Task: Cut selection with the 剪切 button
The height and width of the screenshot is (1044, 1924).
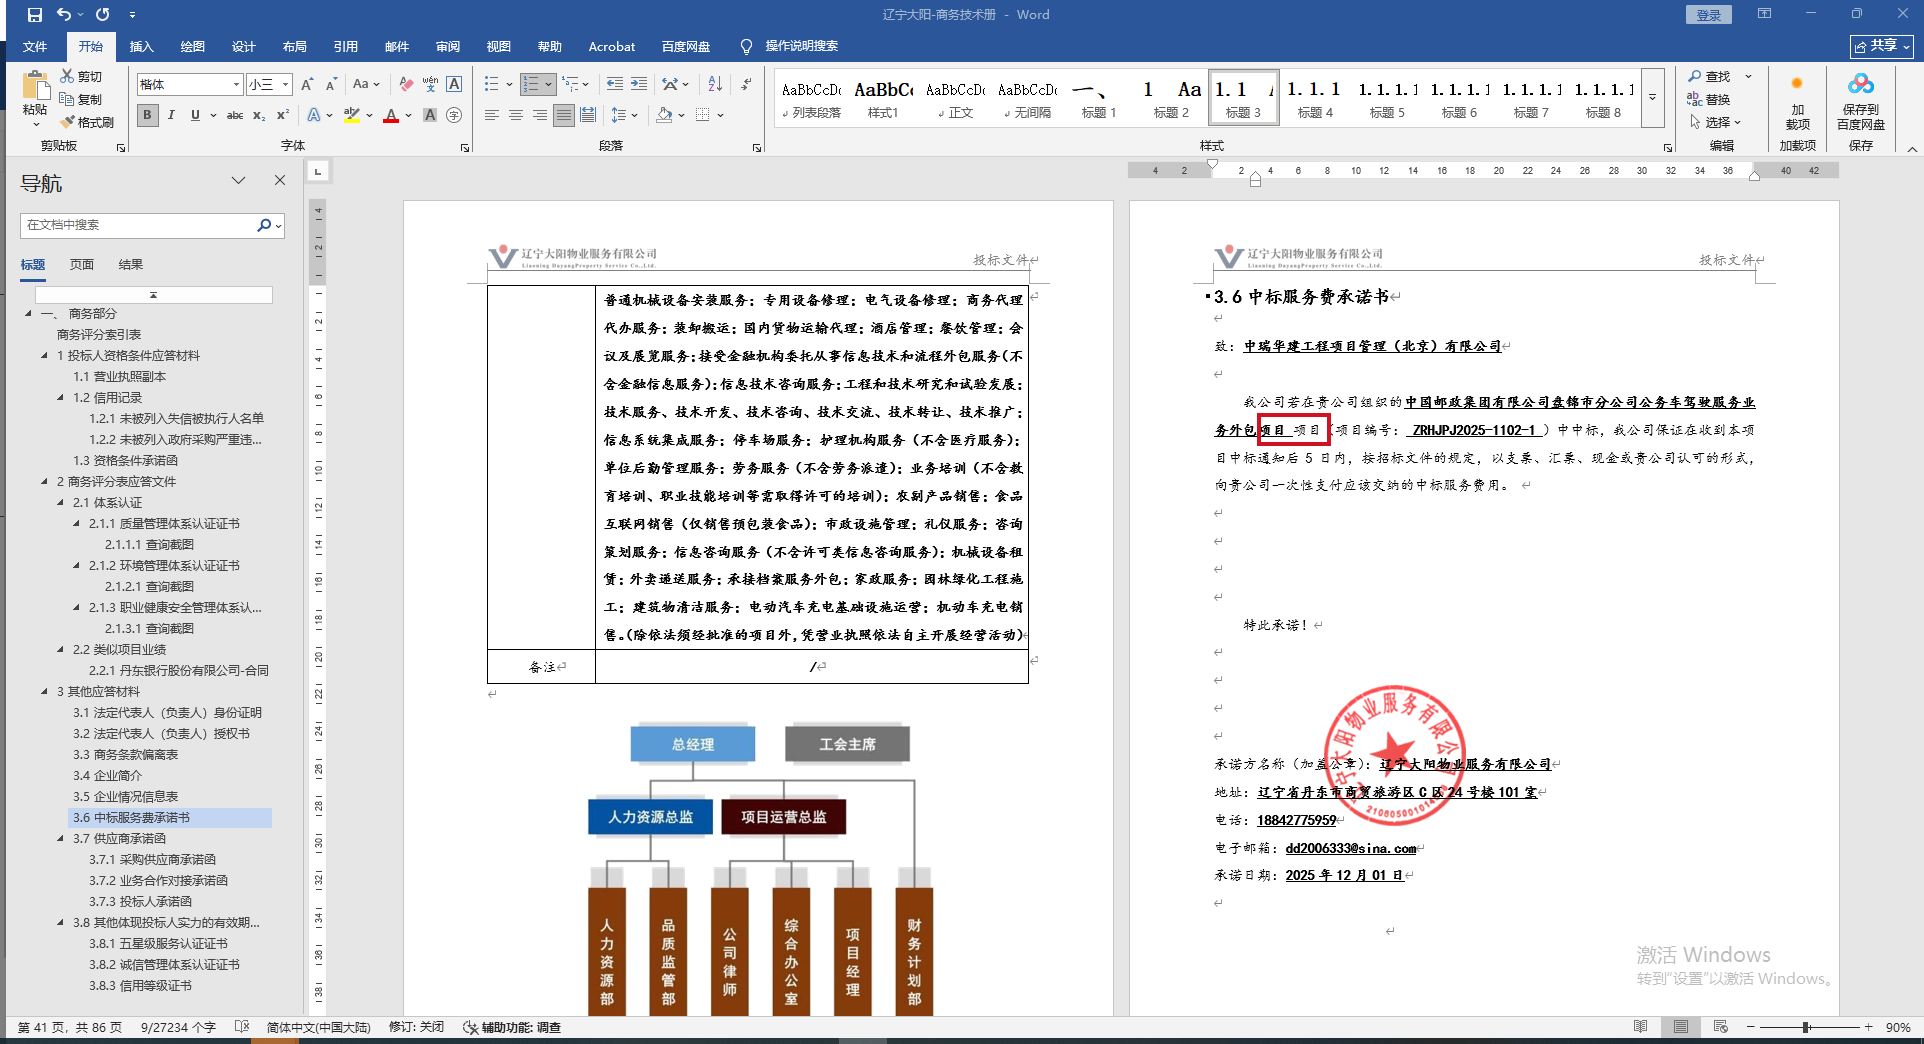Action: coord(81,76)
